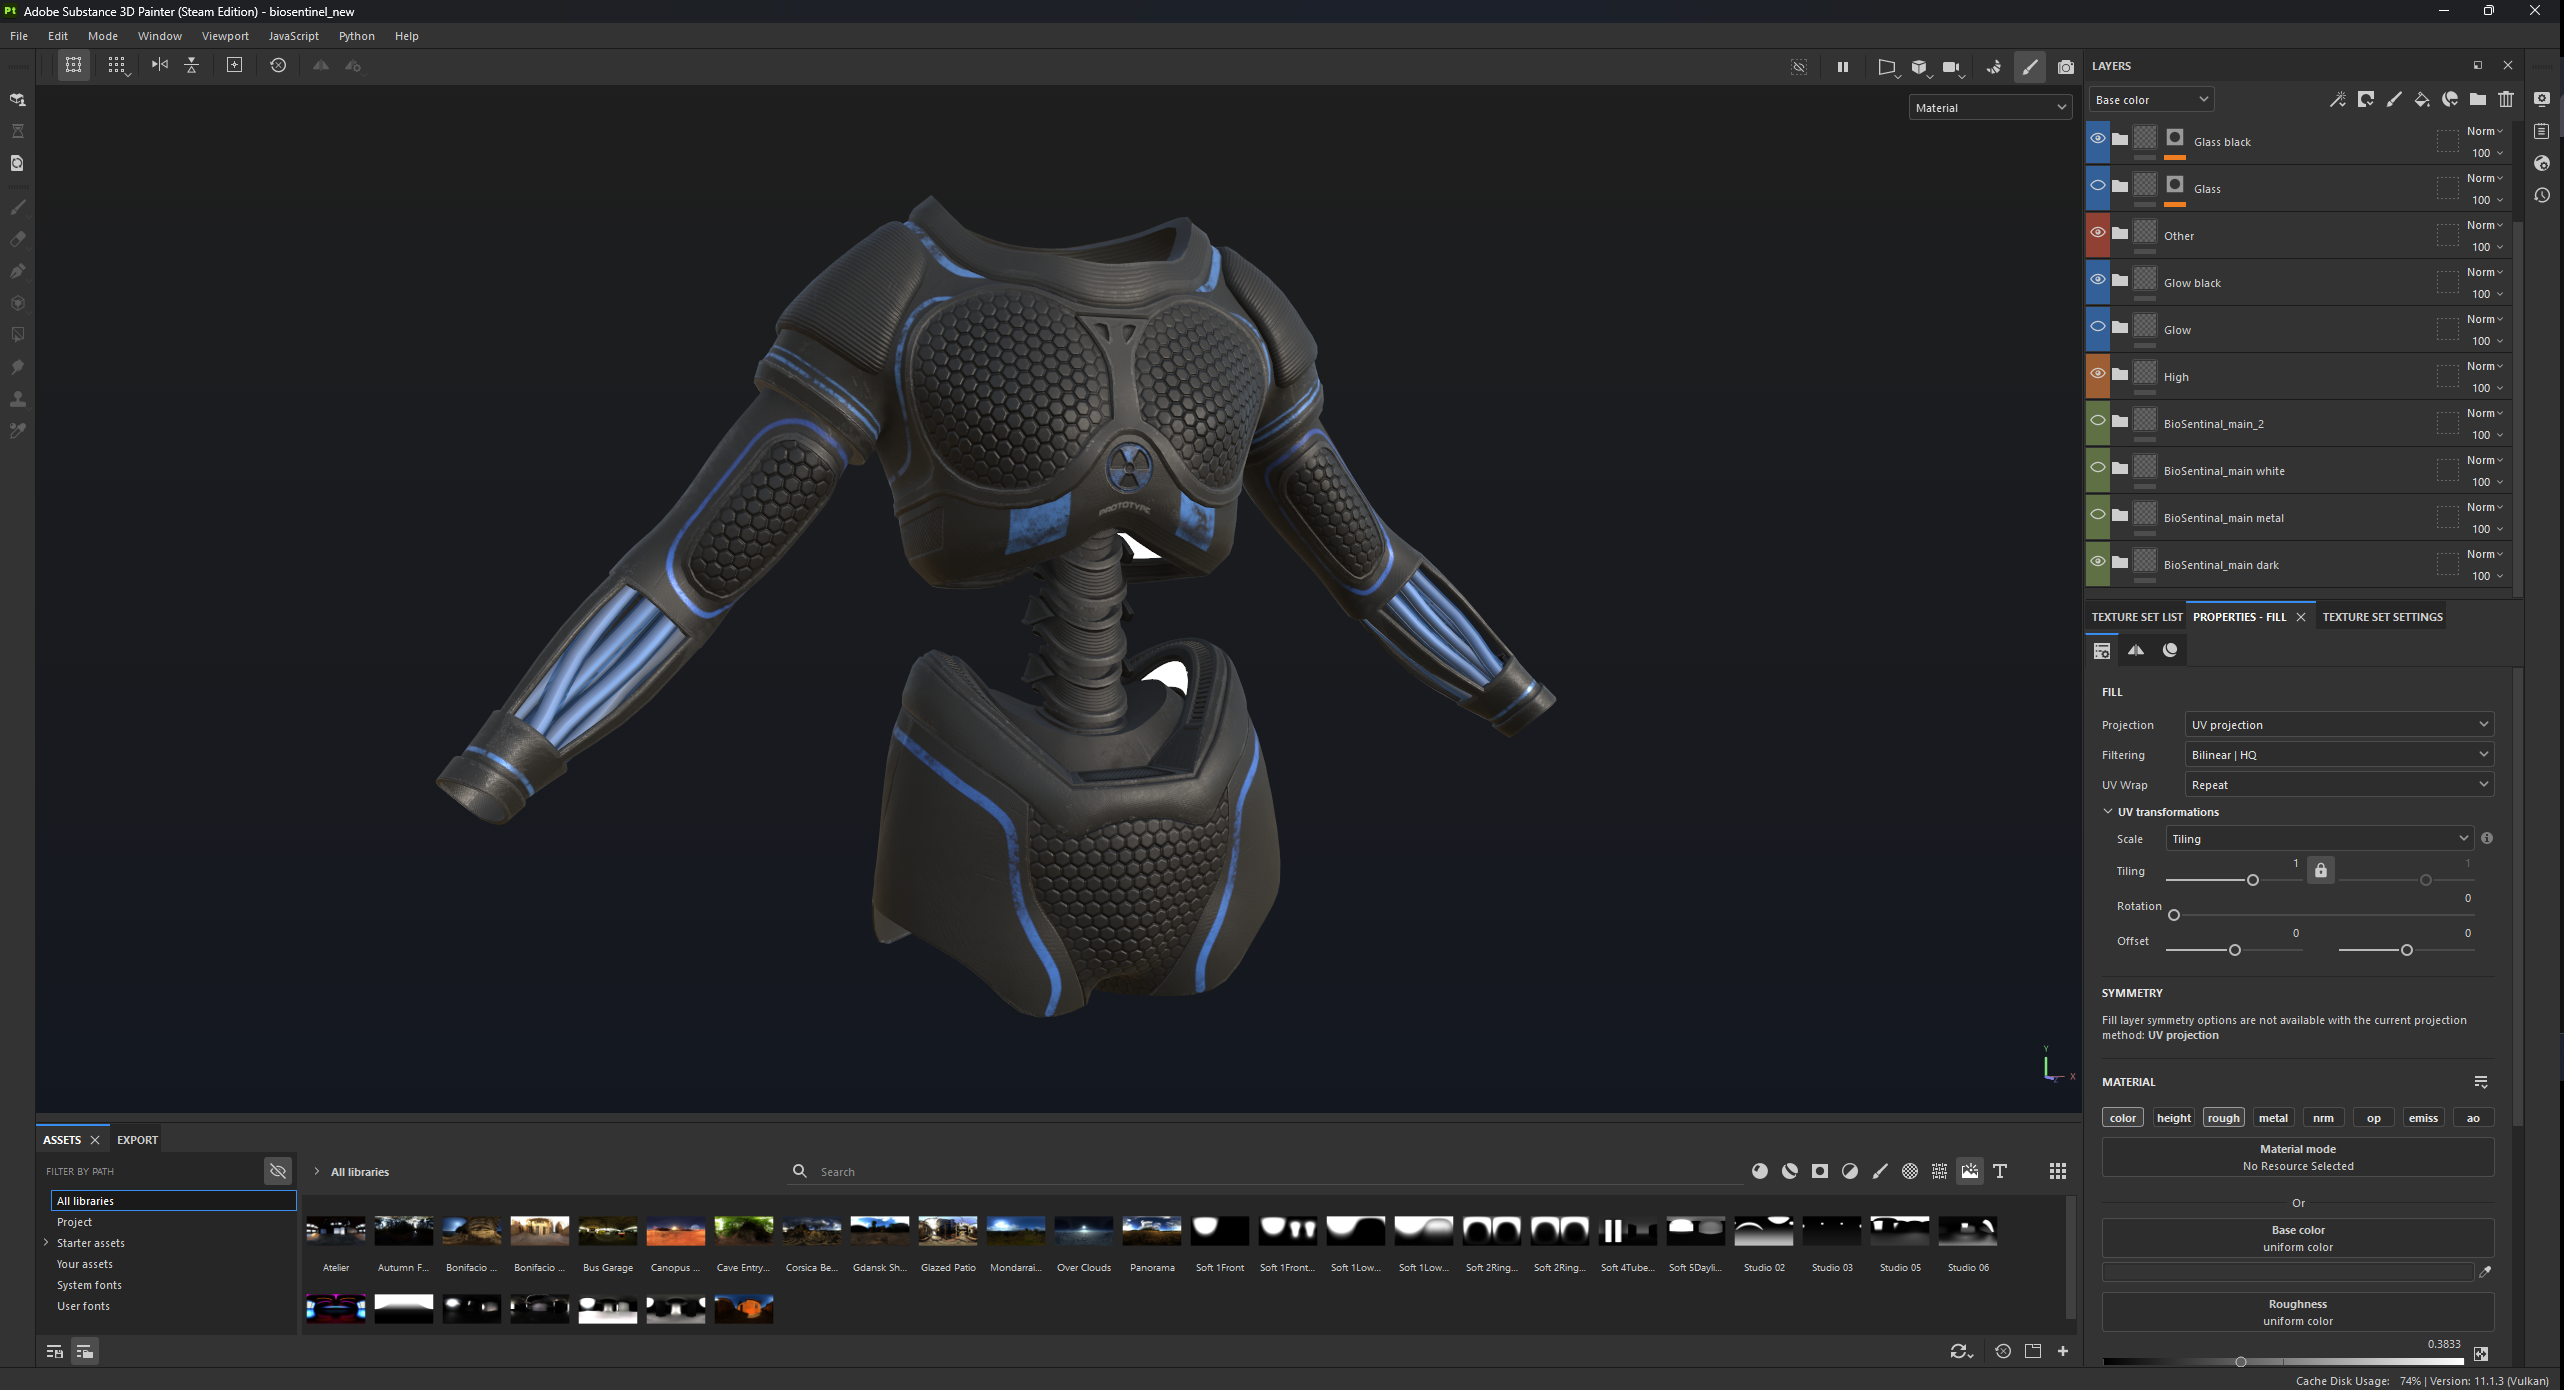Adjust the Rotation slider handle
Viewport: 2564px width, 1390px height.
2173,915
